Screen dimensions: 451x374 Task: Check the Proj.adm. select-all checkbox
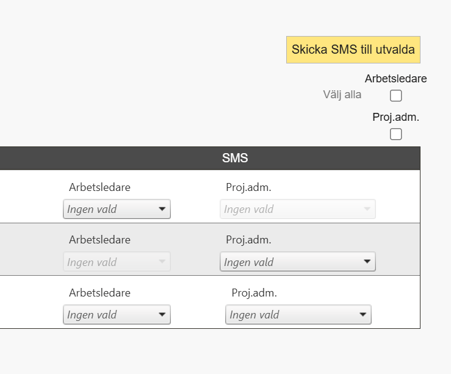[x=396, y=134]
